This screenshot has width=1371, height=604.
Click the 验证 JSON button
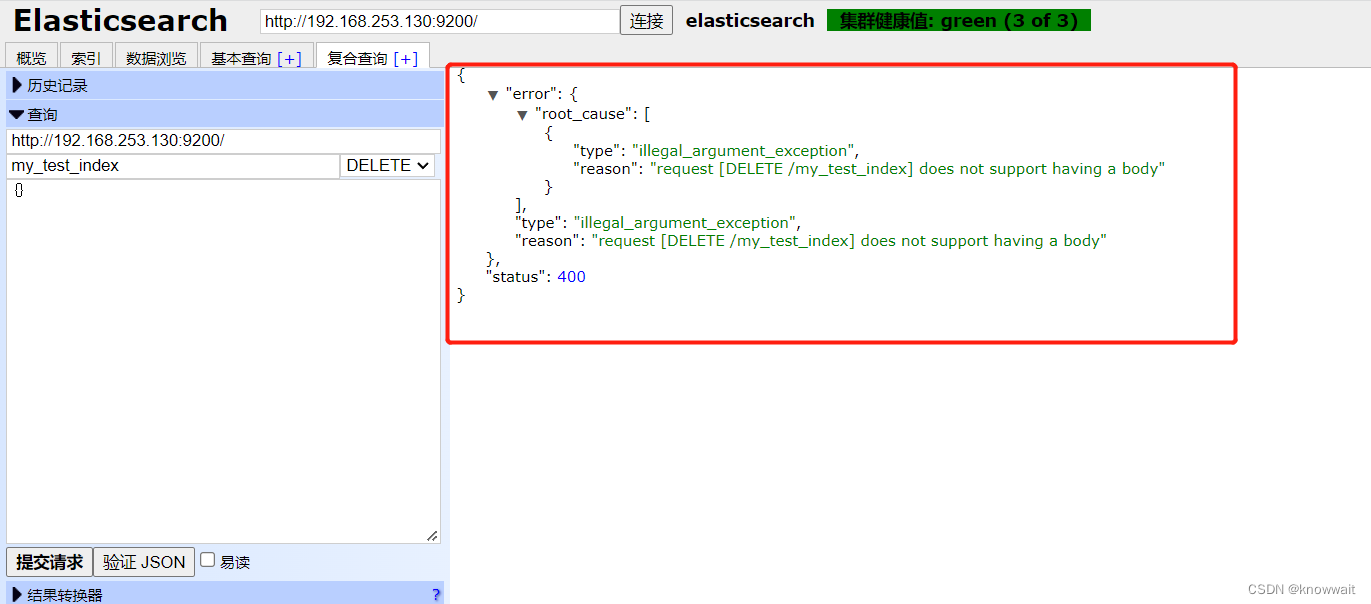point(144,562)
